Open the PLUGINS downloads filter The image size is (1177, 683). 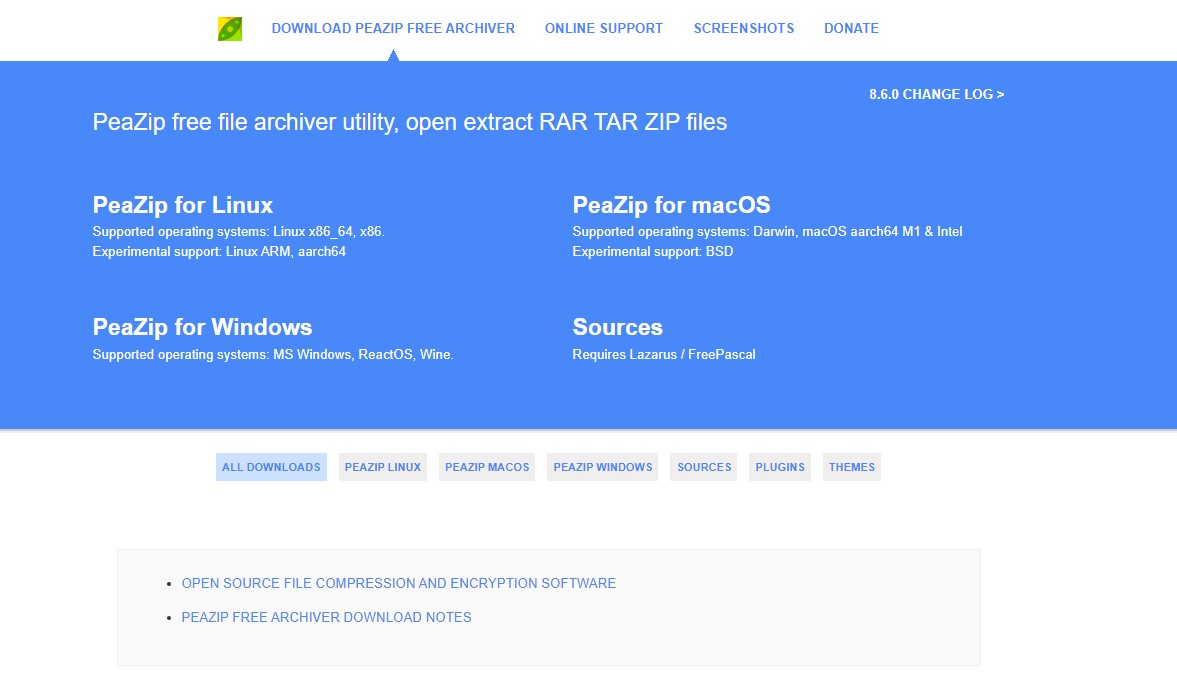(x=779, y=466)
